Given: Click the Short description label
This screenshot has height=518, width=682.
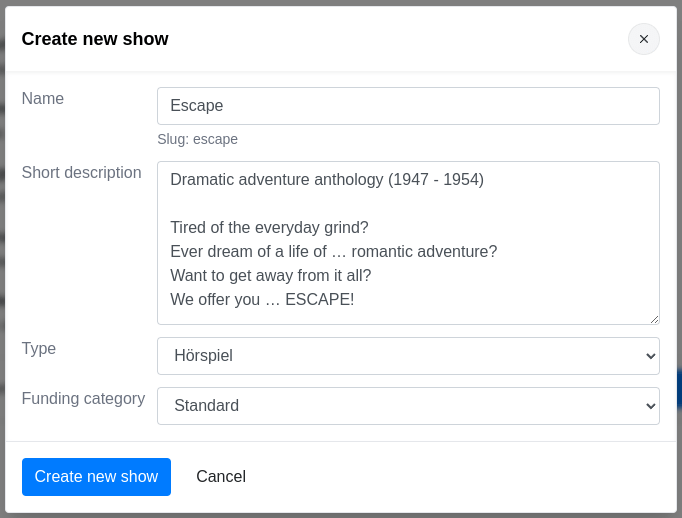Looking at the screenshot, I should (x=81, y=173).
